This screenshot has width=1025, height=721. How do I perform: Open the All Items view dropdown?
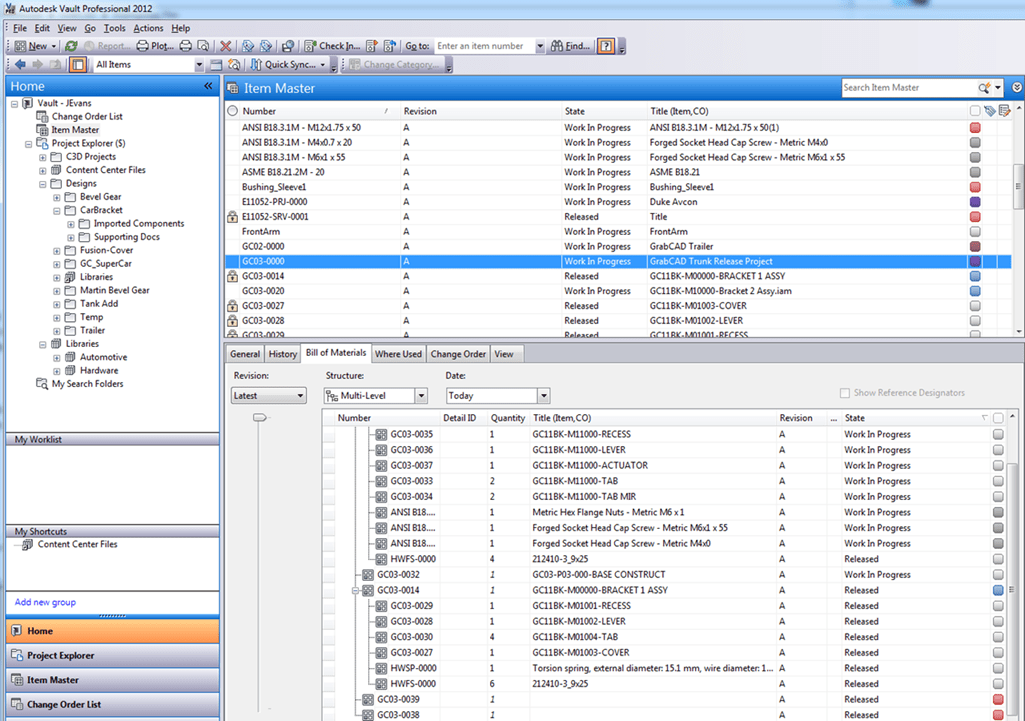[199, 64]
